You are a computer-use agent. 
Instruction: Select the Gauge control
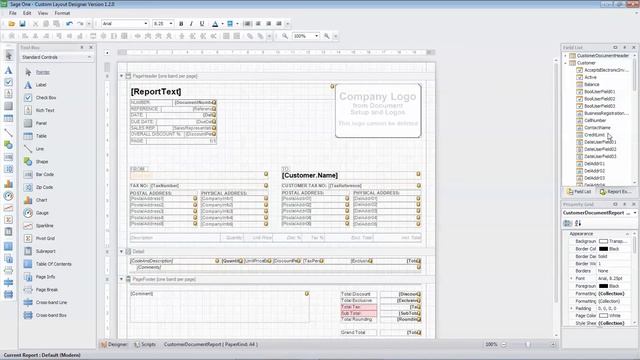[42, 213]
